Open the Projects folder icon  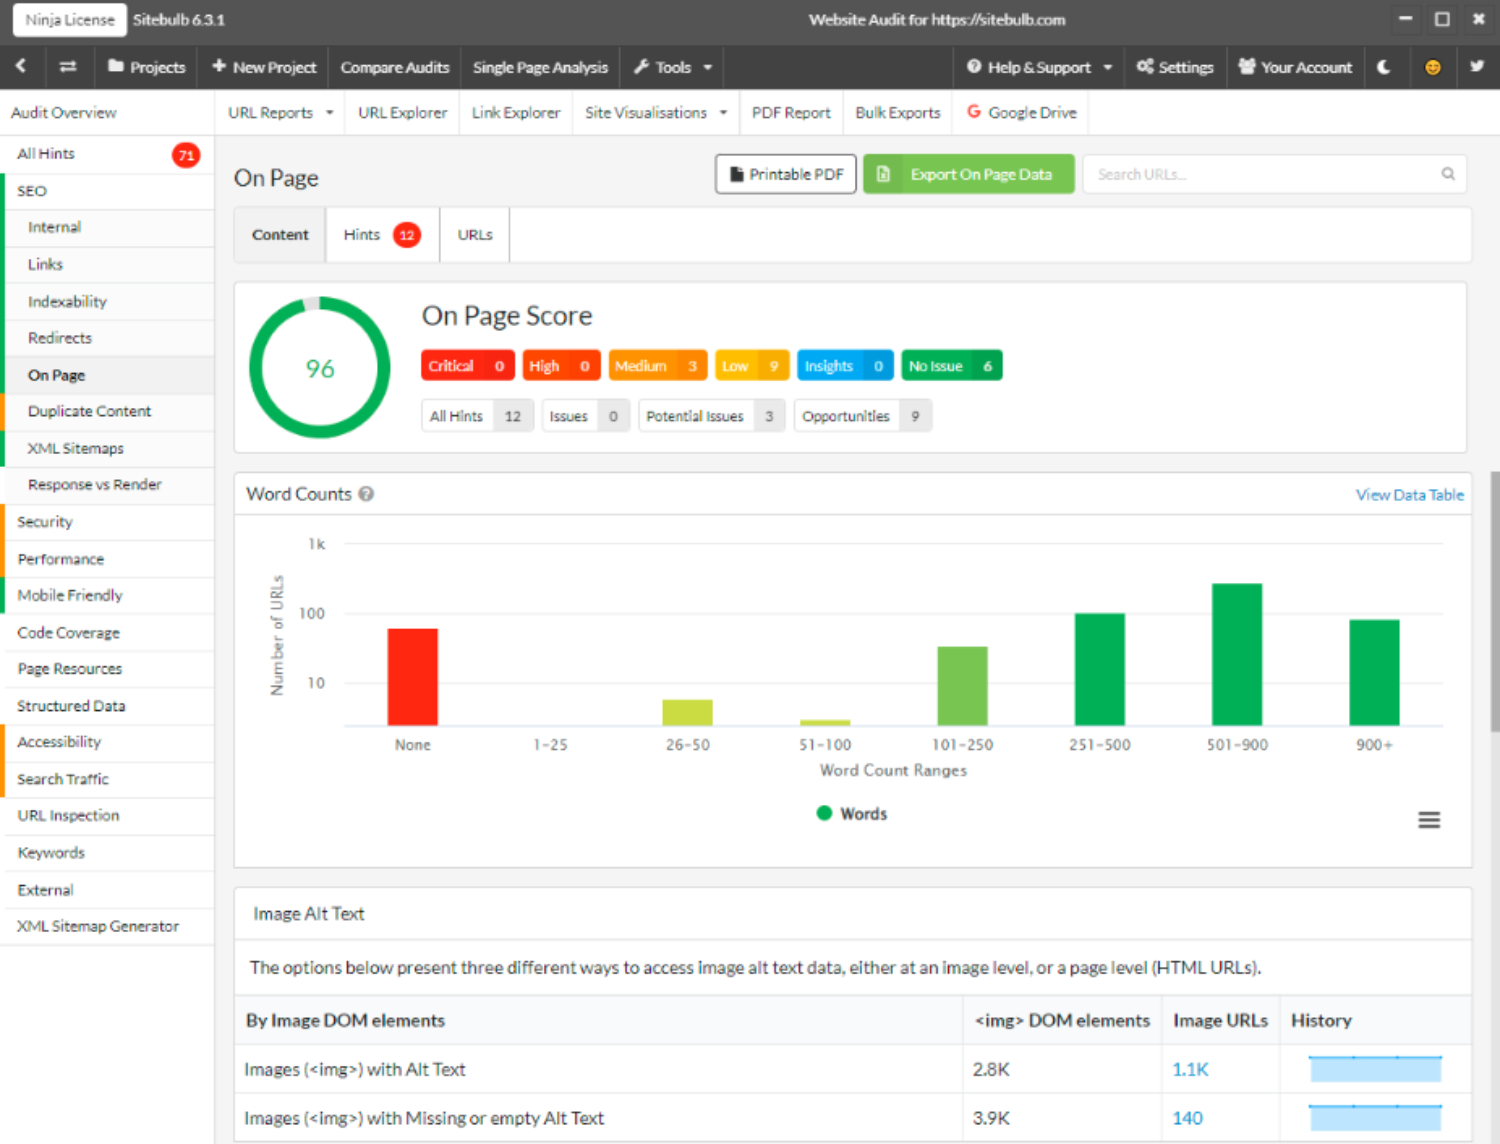(x=118, y=67)
